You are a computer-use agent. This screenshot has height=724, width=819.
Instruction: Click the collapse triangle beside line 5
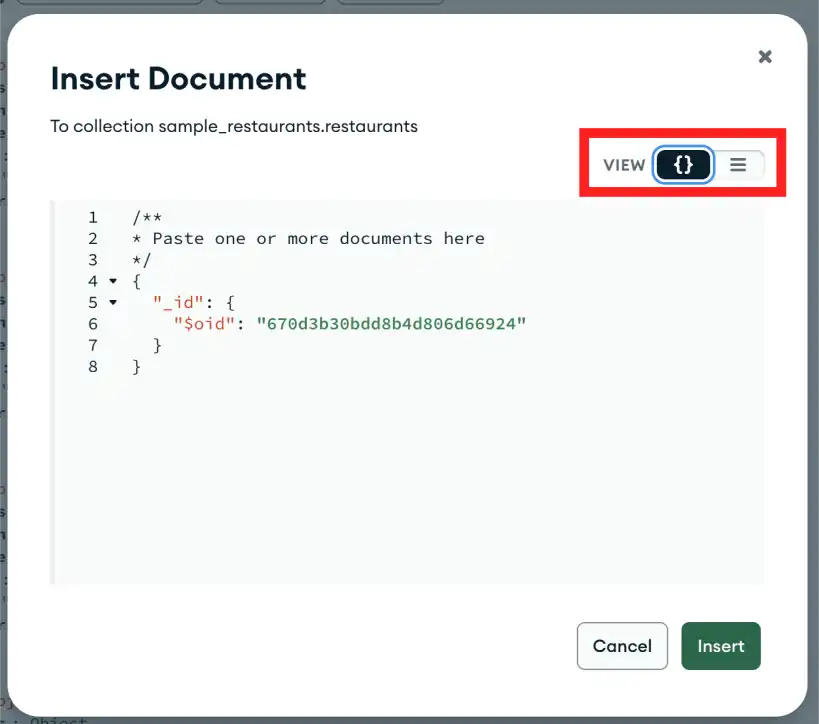coord(112,302)
